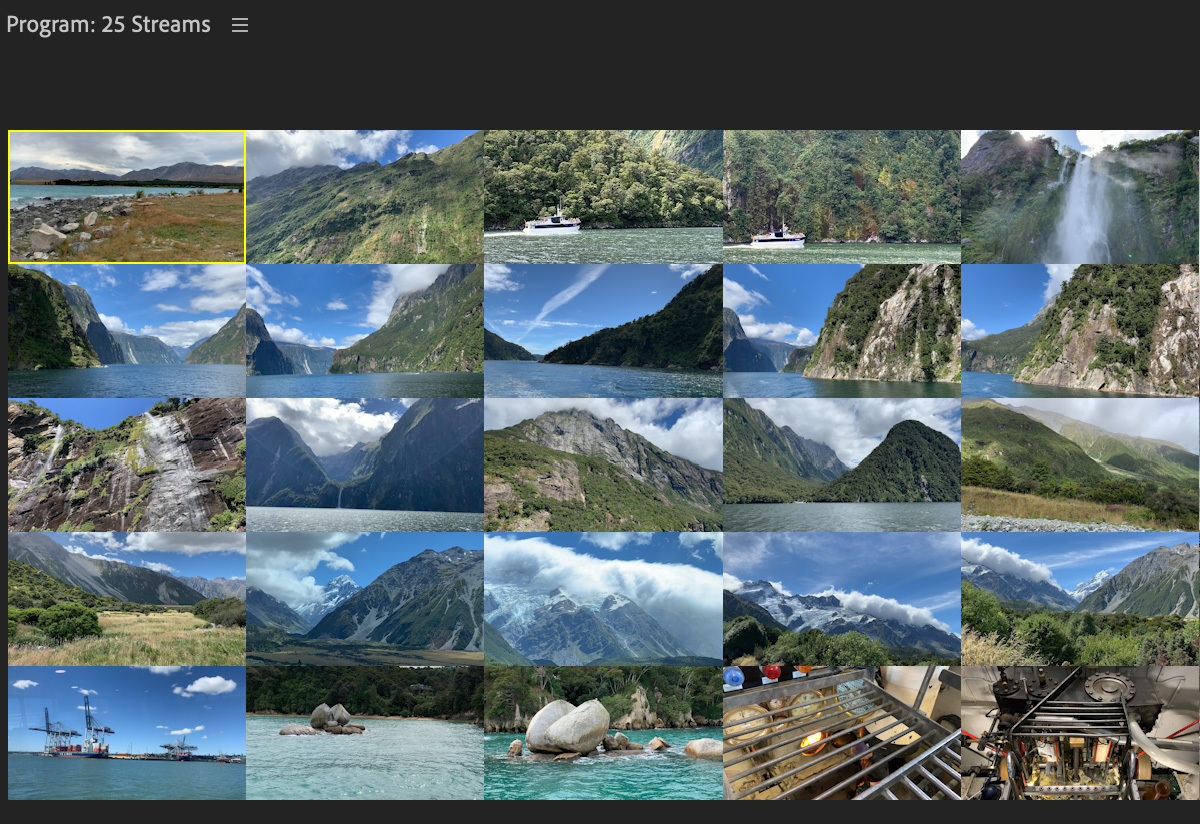Choose the metal grate stream with orange glow
1200x824 pixels.
click(842, 733)
